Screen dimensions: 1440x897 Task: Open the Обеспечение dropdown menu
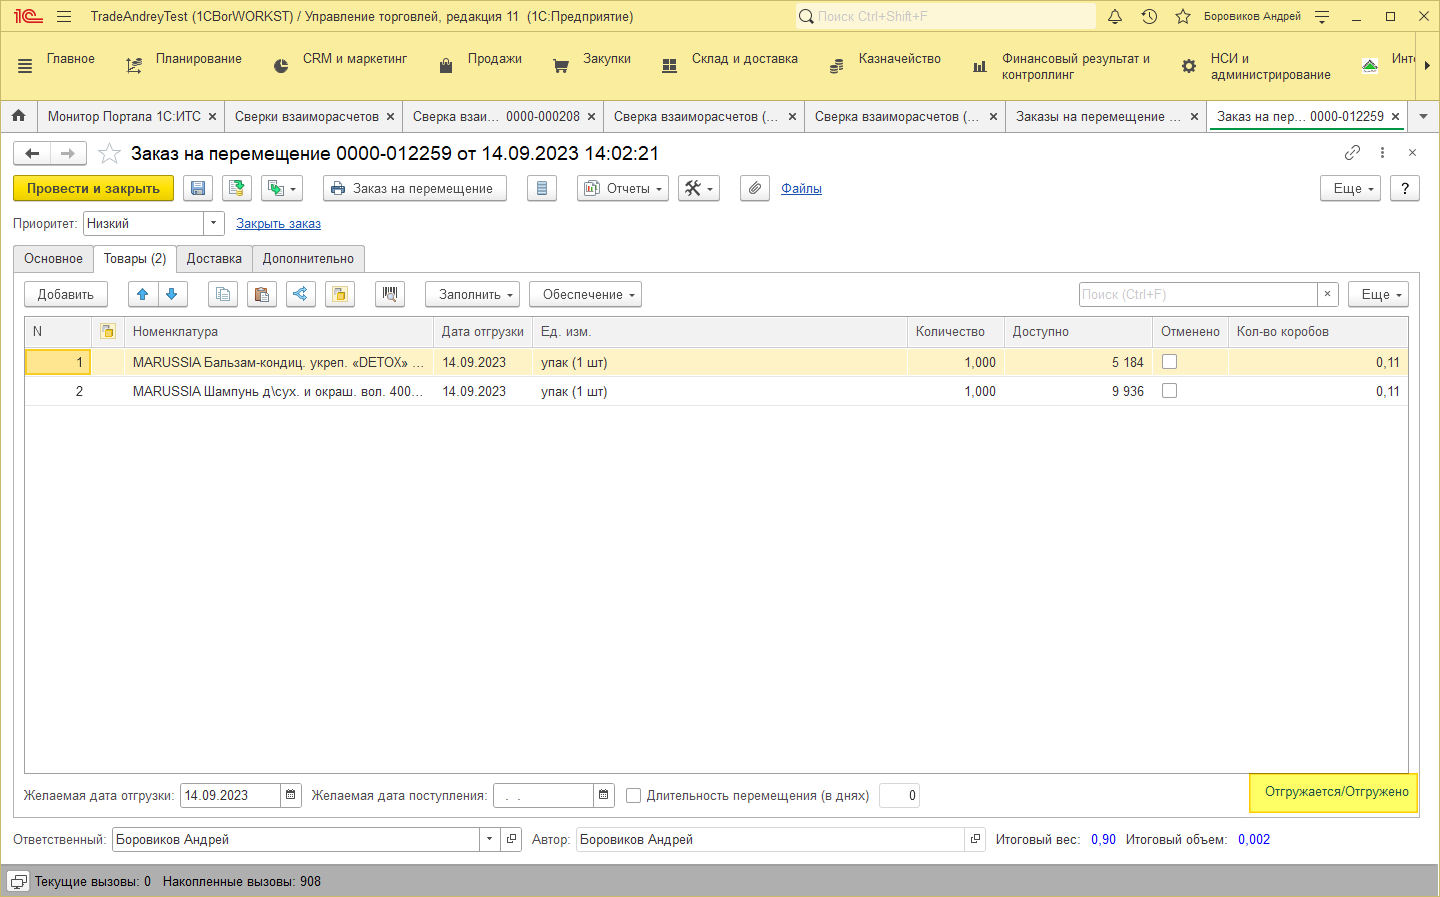(x=587, y=294)
